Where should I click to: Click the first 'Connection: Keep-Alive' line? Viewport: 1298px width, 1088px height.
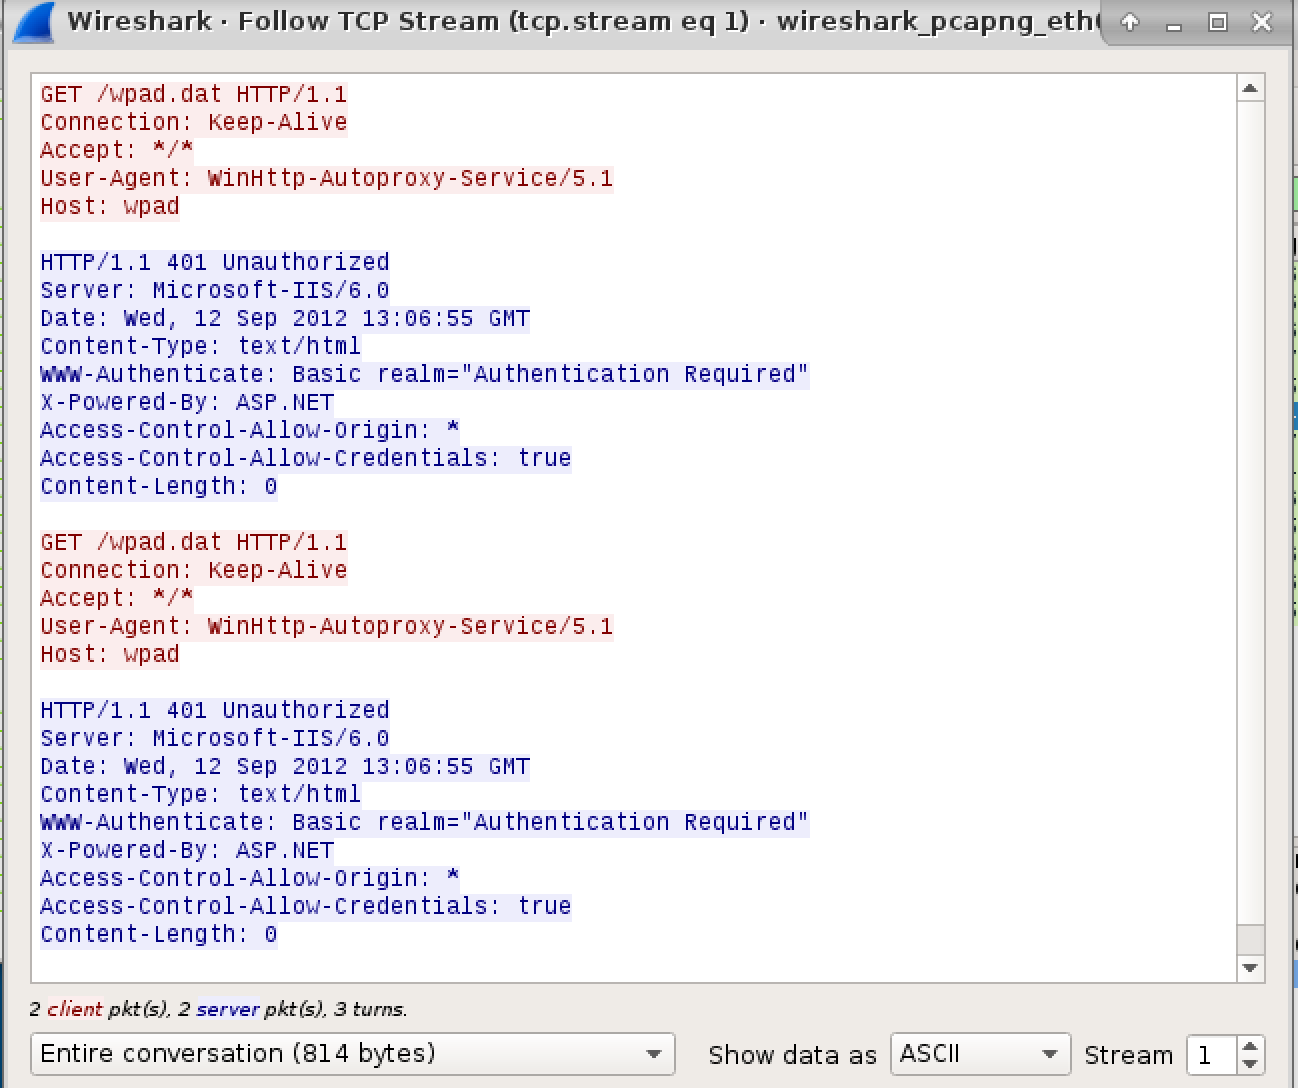(x=193, y=122)
